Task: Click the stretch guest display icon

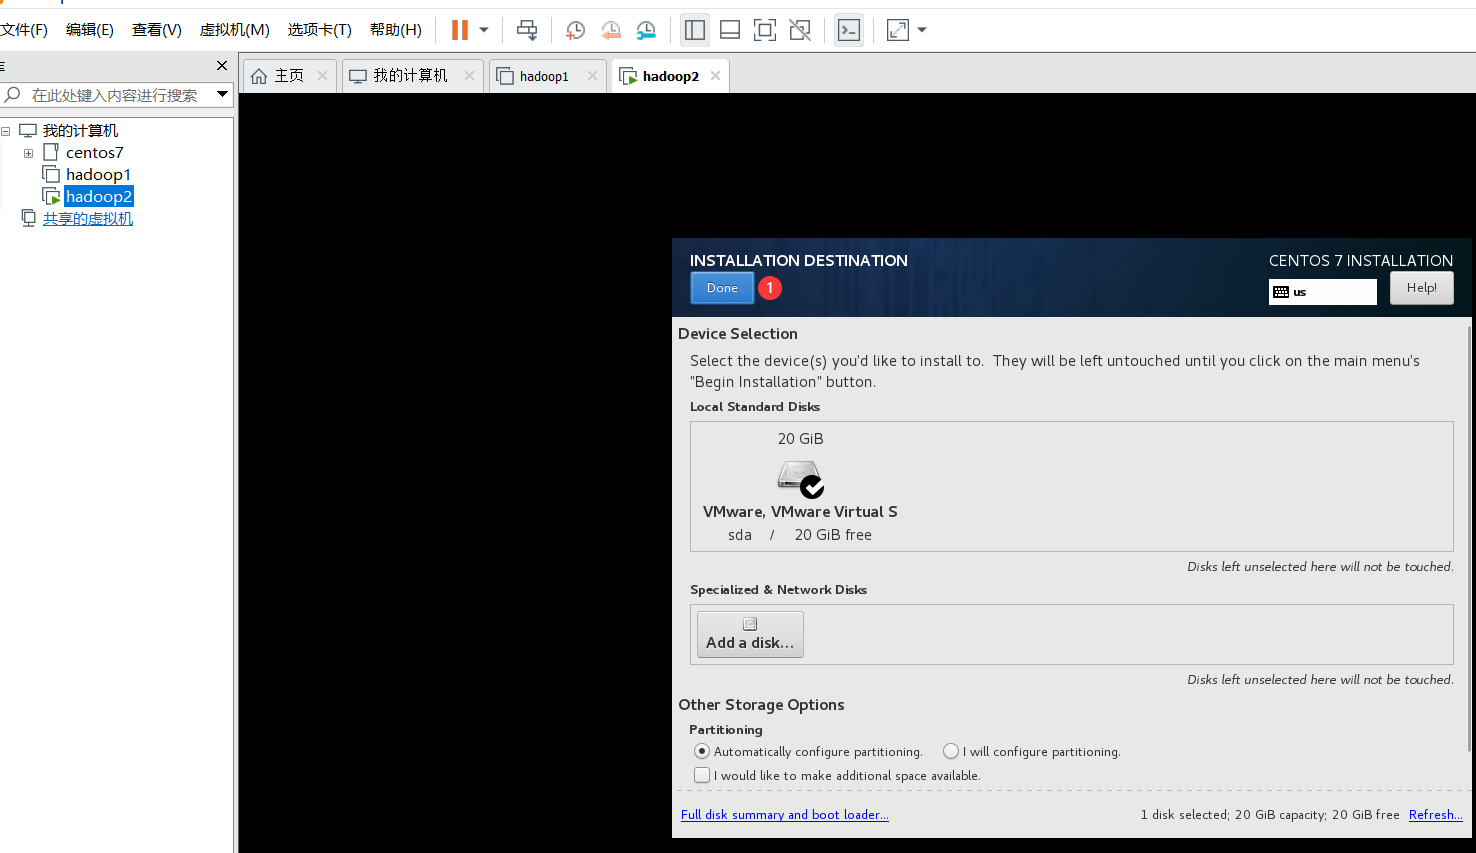Action: [x=898, y=30]
